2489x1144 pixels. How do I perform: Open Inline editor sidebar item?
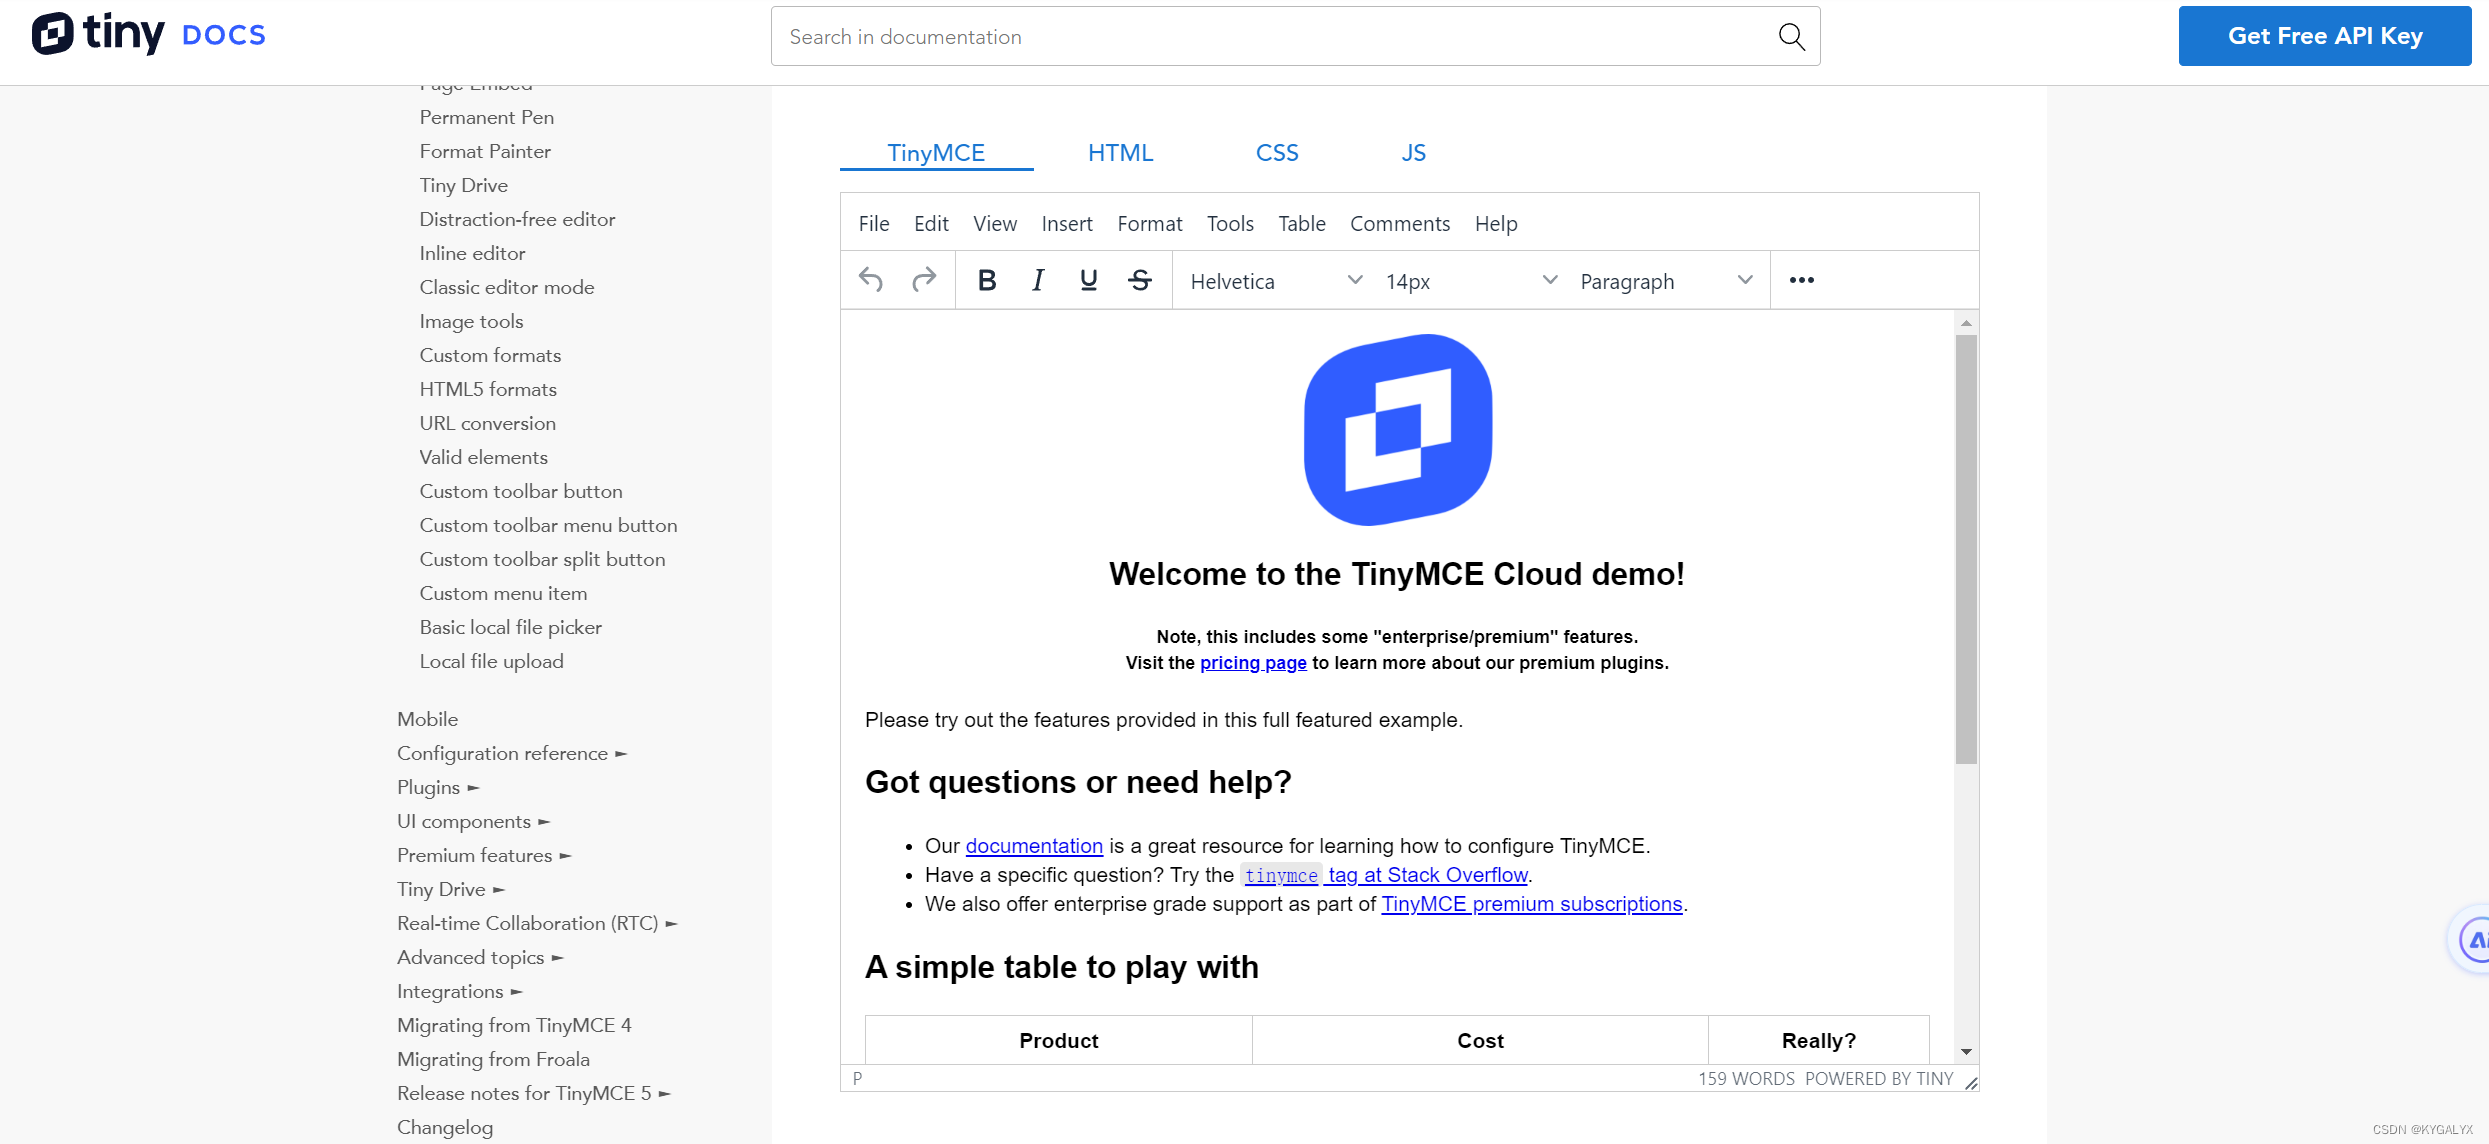(472, 253)
